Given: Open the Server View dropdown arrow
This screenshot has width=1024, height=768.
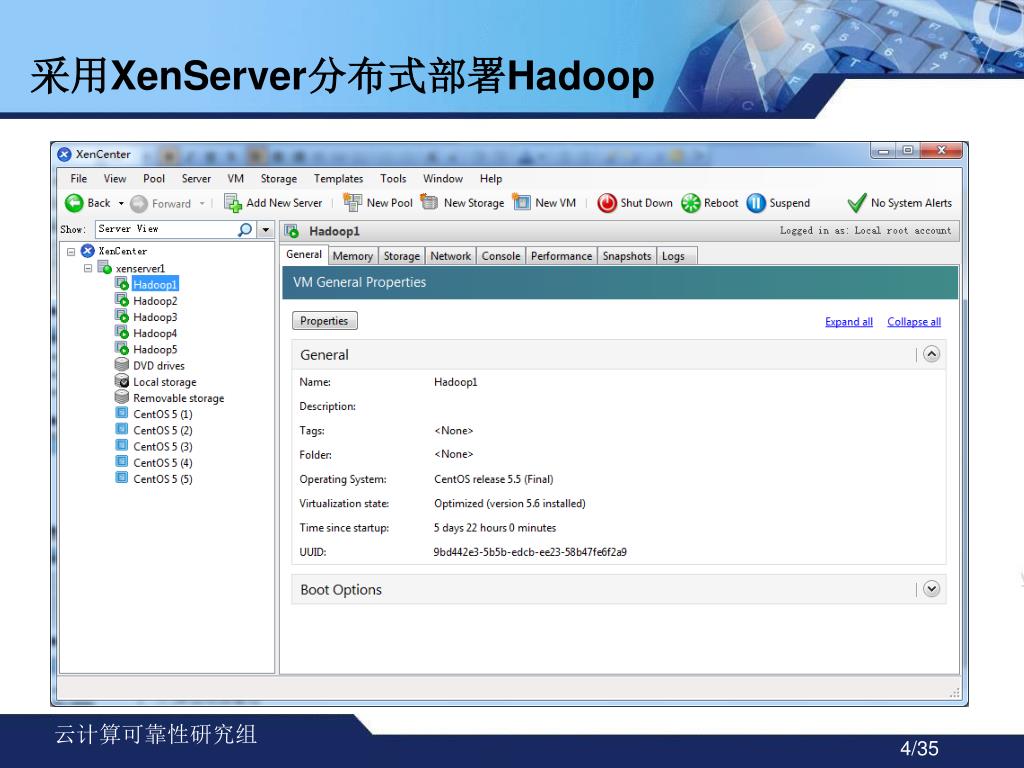Looking at the screenshot, I should pyautogui.click(x=266, y=230).
